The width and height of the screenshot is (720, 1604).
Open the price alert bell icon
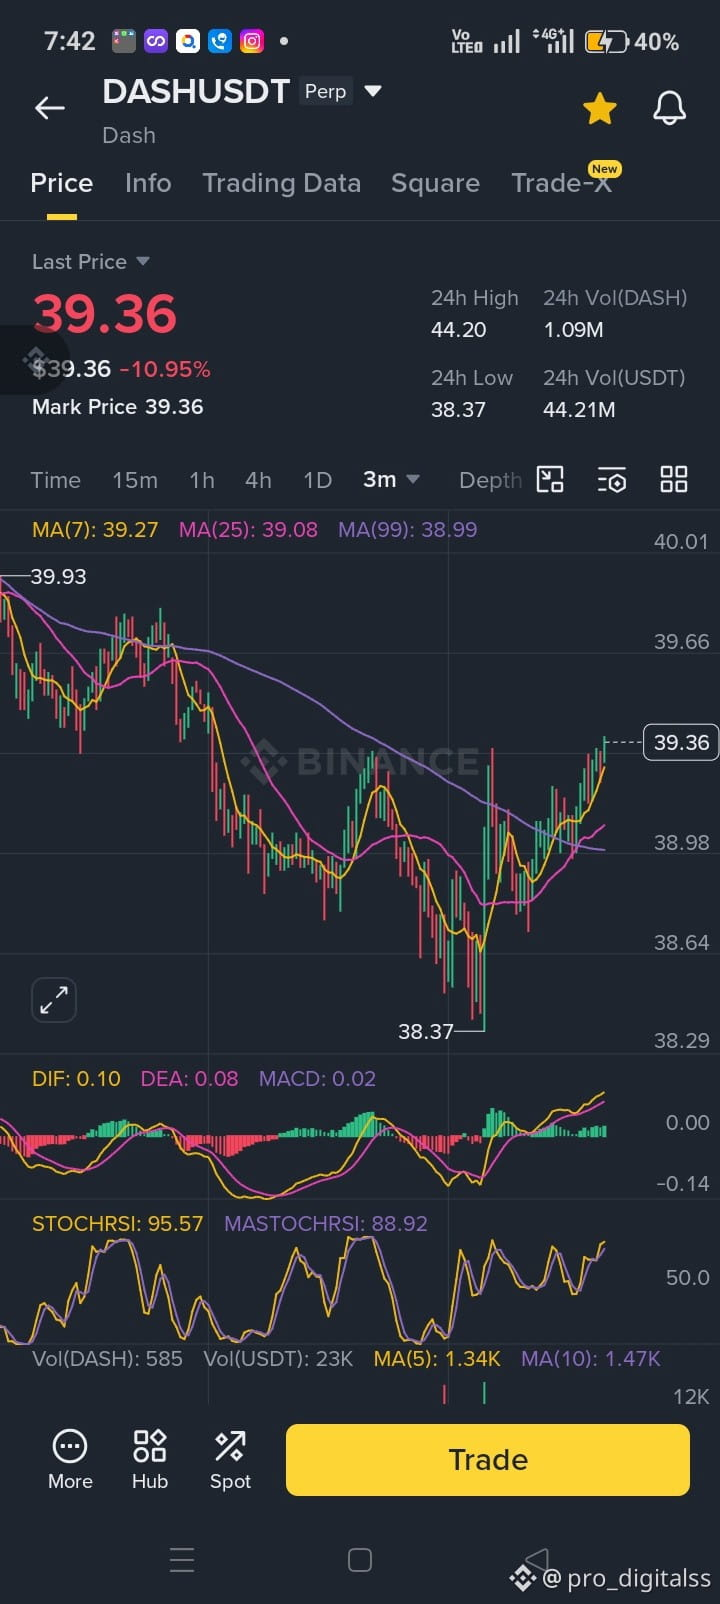tap(670, 108)
